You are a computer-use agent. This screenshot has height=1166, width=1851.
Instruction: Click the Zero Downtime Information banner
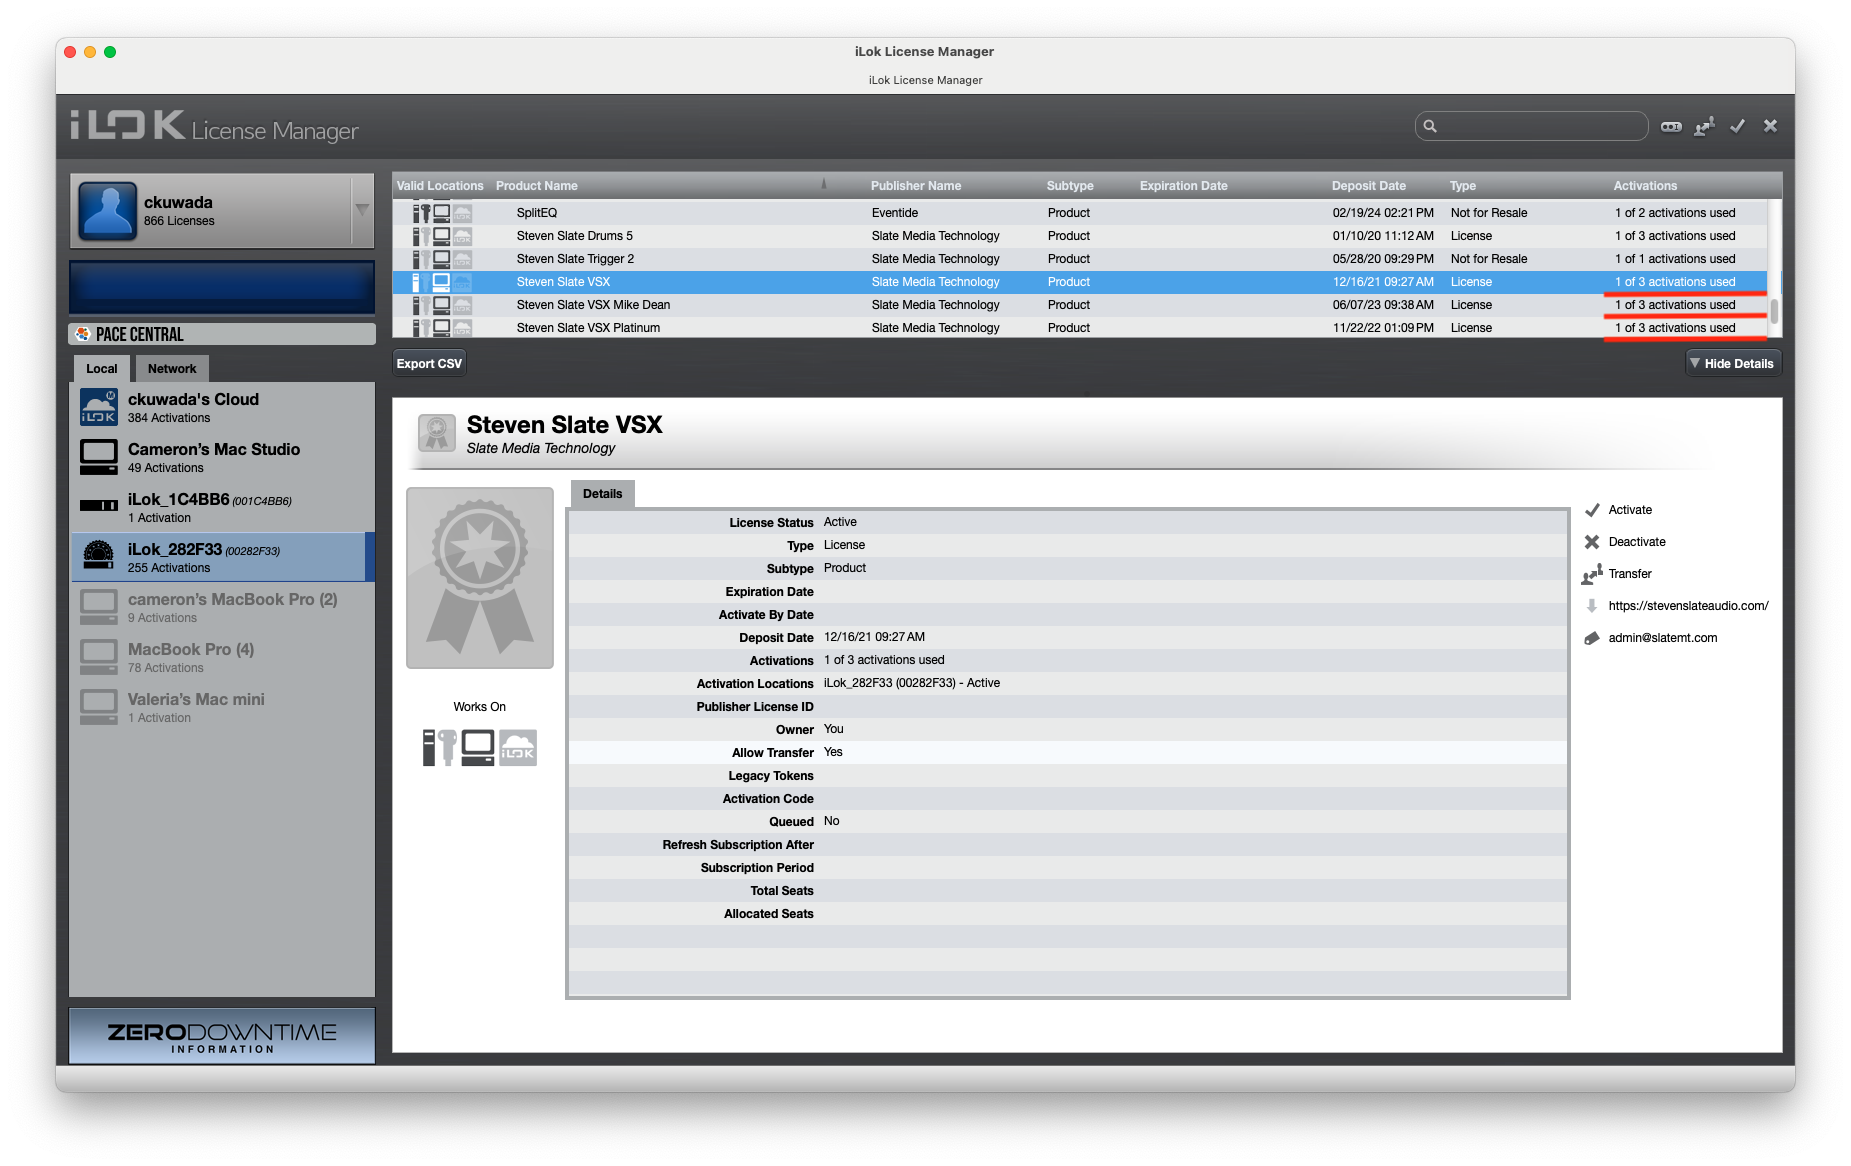222,1036
